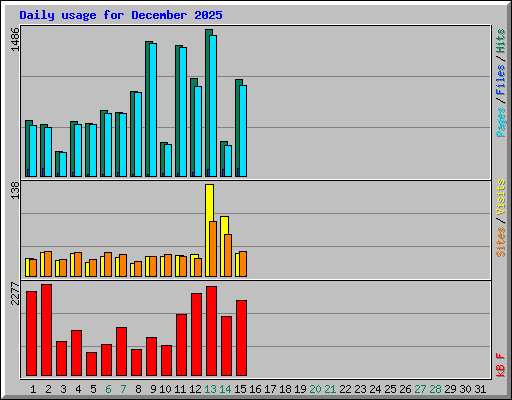Screen dimensions: 512x400
Task: Click day 15 on the x-axis
Action: (x=240, y=389)
